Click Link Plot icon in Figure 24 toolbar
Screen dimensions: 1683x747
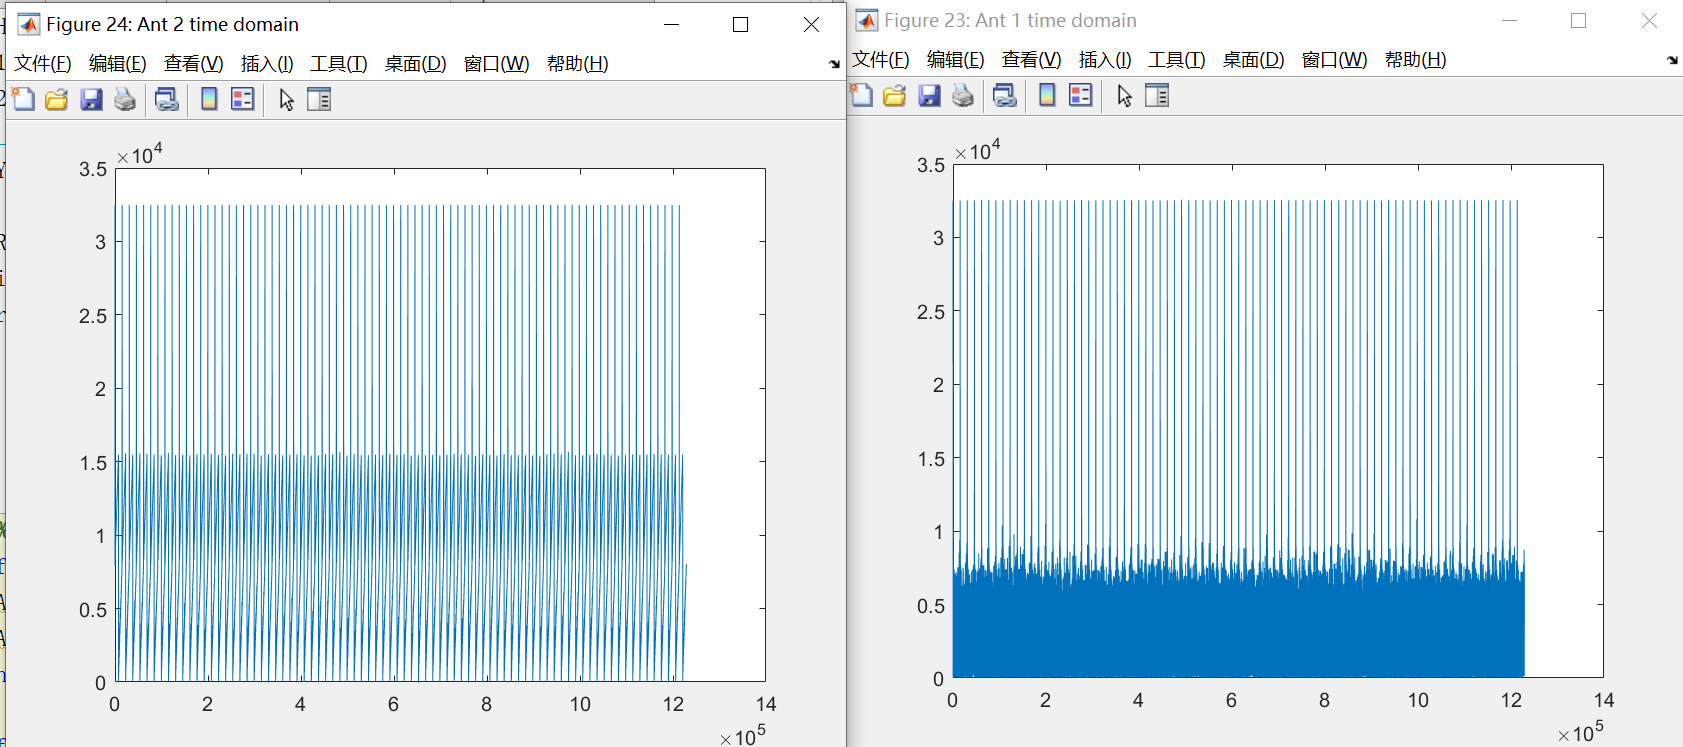tap(167, 99)
